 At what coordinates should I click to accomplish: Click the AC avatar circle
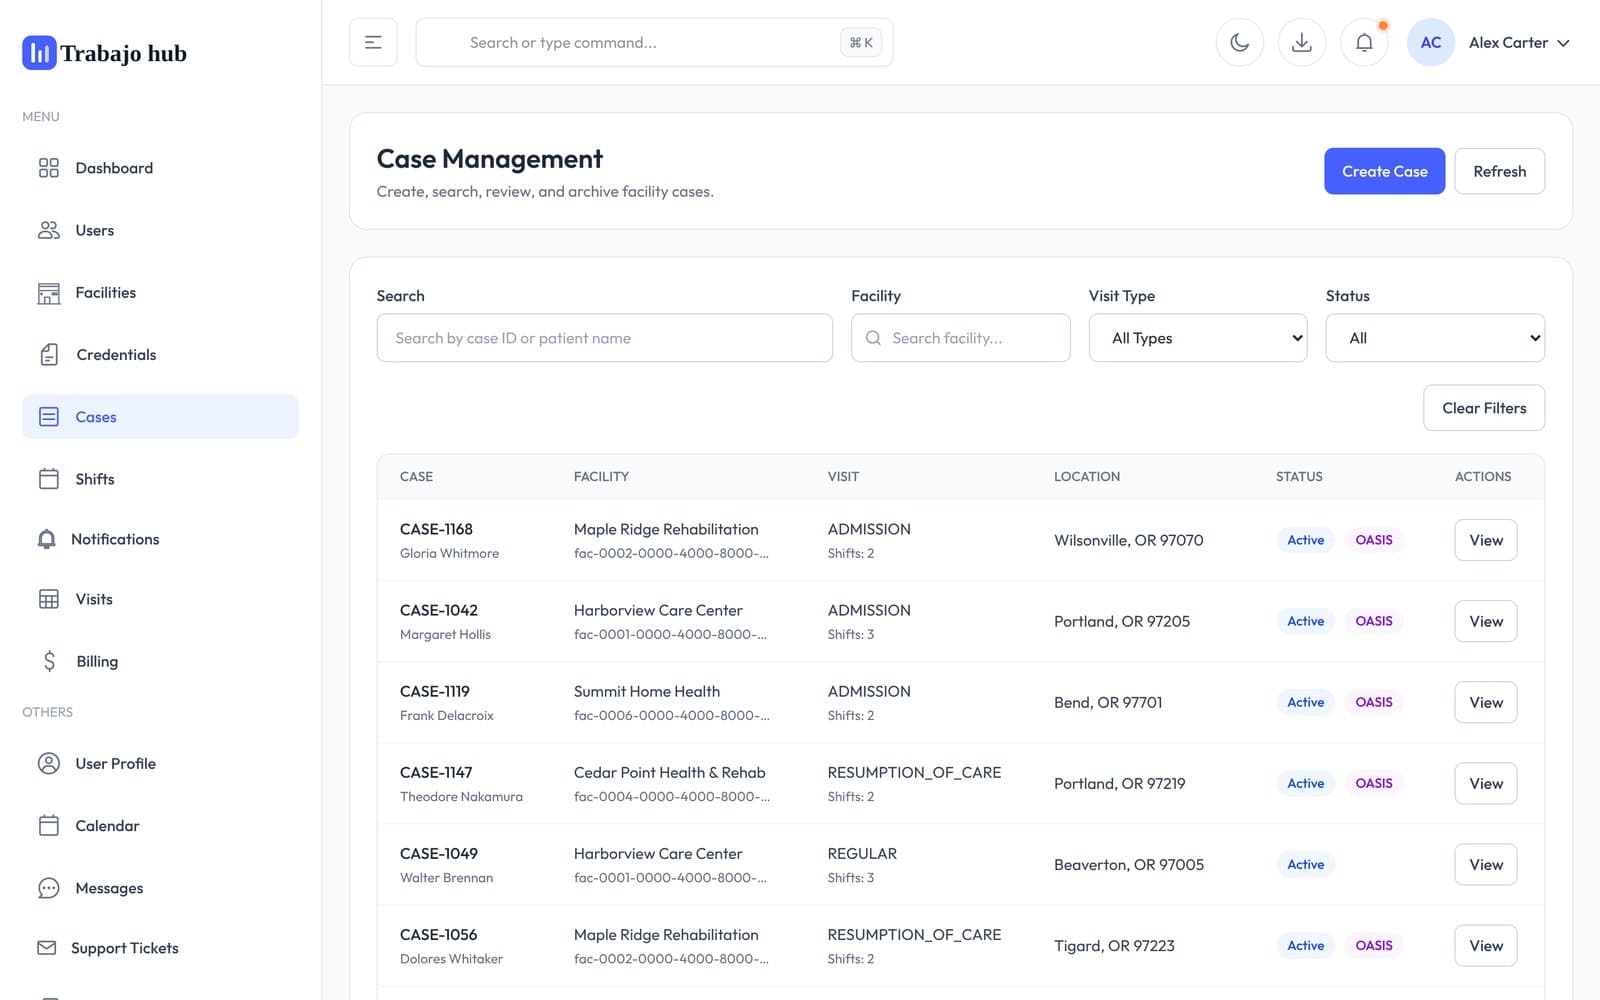click(1431, 42)
